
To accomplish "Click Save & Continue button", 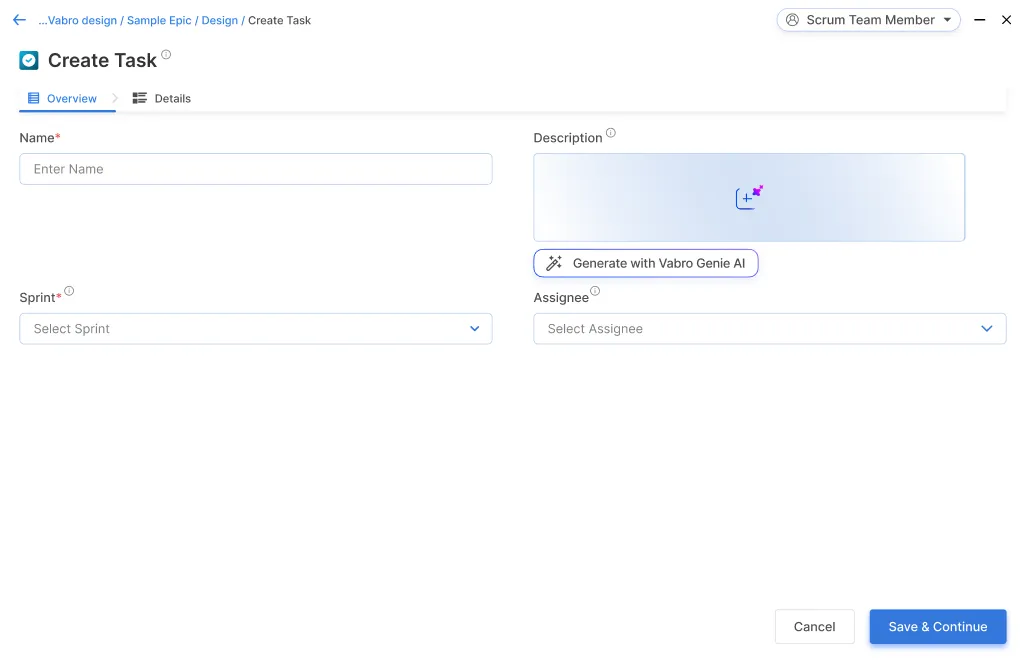I will pos(937,627).
